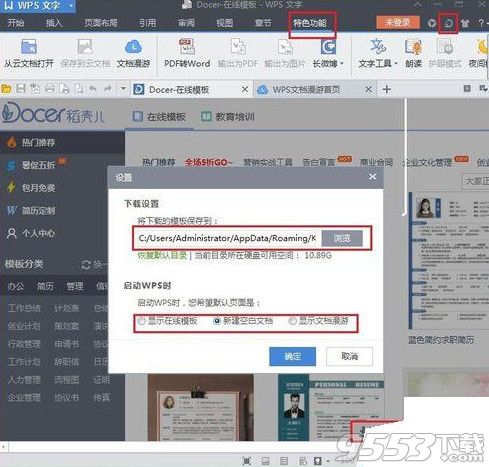
Task: Open the 商业合同 top category link
Action: [x=376, y=162]
